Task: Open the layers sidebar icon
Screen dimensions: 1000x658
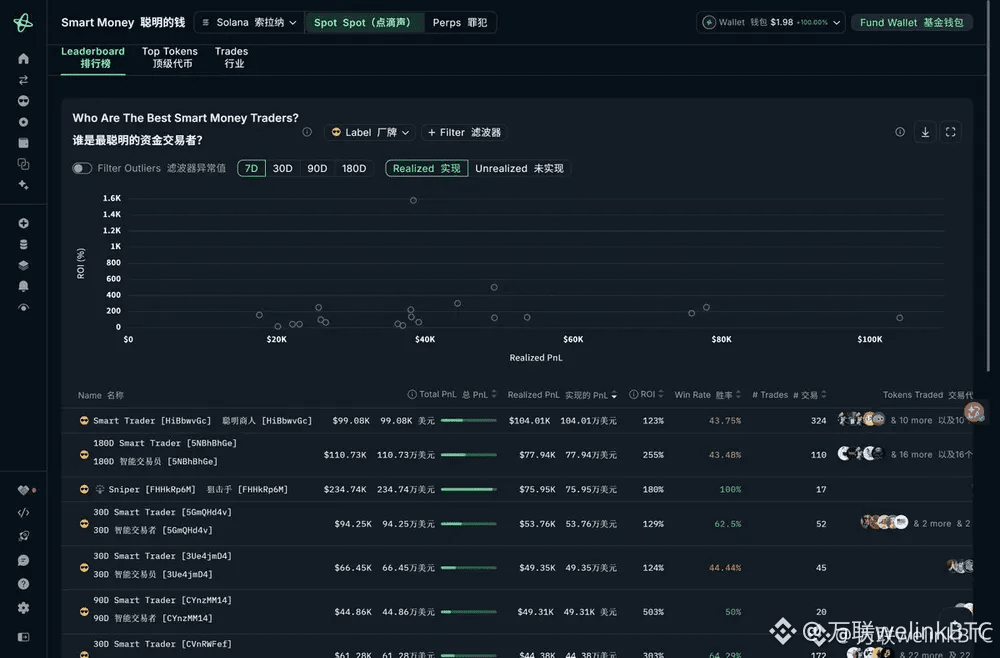Action: [x=24, y=265]
